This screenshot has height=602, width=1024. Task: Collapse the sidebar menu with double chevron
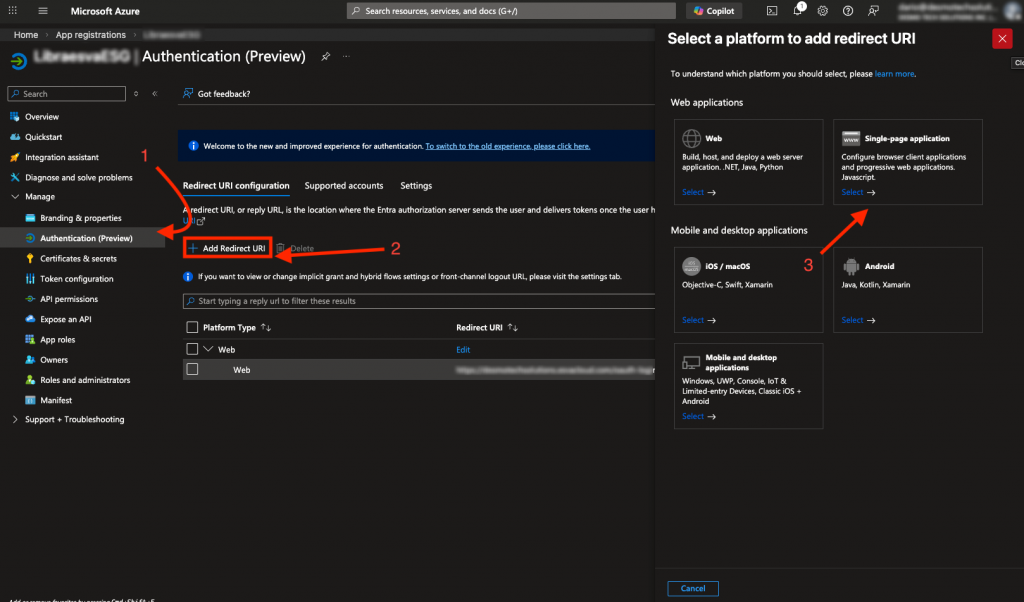(155, 93)
